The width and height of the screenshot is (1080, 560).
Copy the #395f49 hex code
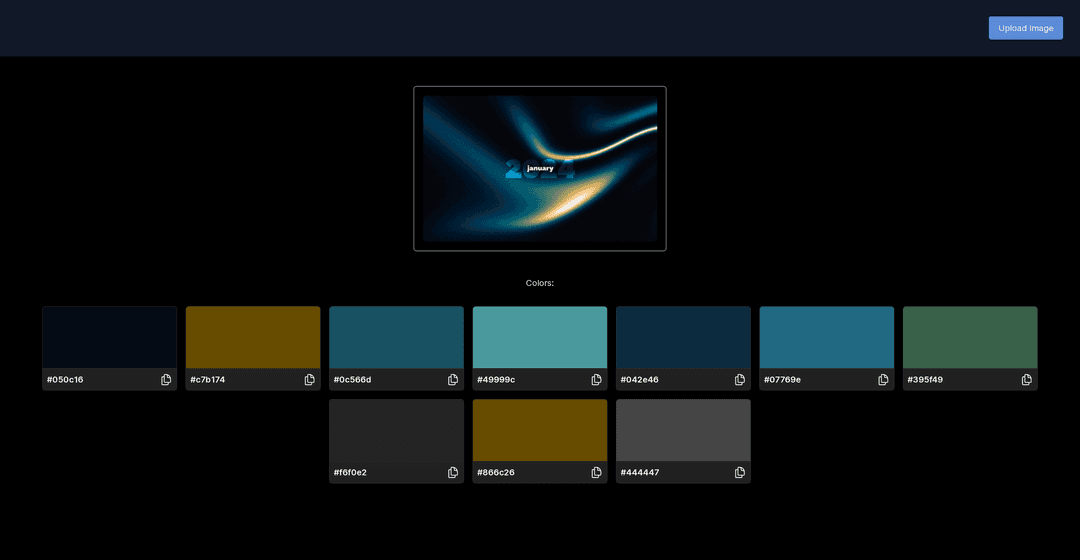(1027, 380)
